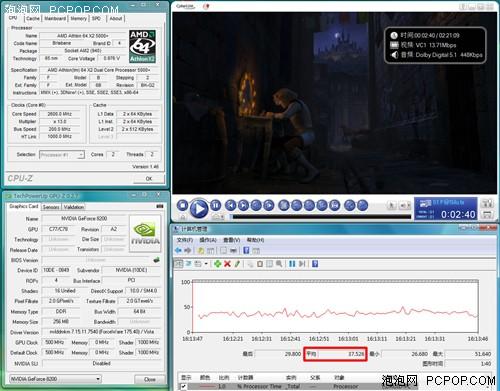Click the blue back arrow in computer management
The height and width of the screenshot is (391, 500).
[178, 250]
